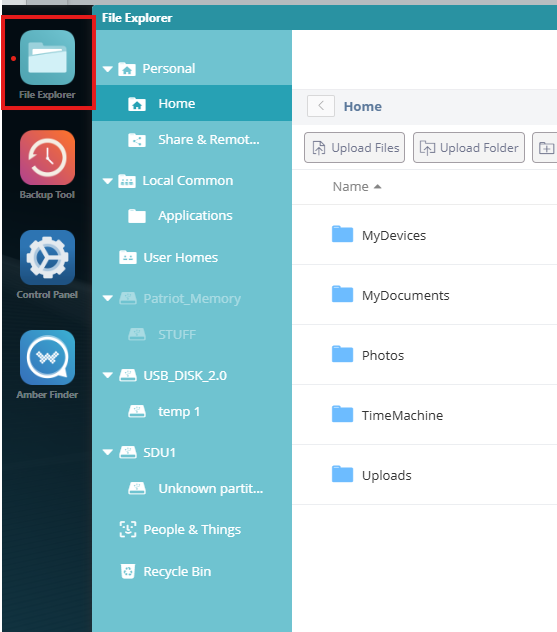Click the Upload Folder button
Screen dimensions: 557x632
point(469,148)
